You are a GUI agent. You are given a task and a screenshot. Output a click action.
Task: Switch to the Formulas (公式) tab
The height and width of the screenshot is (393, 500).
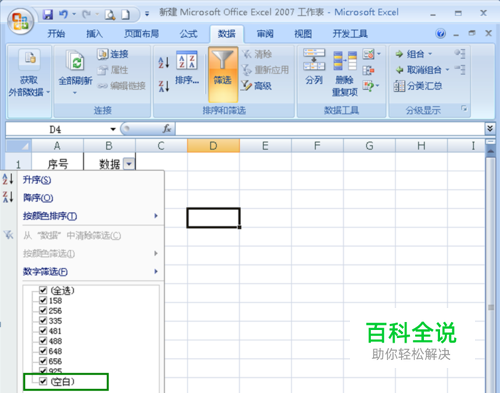pyautogui.click(x=189, y=34)
